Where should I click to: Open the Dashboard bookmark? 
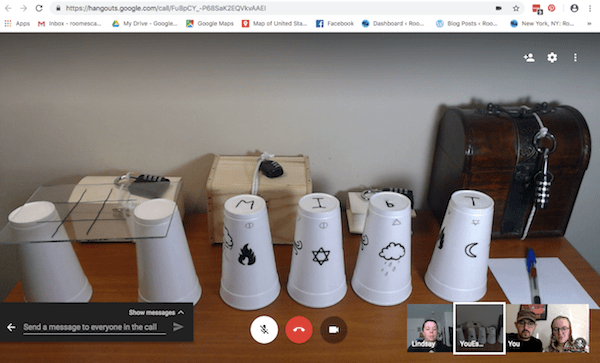click(393, 24)
